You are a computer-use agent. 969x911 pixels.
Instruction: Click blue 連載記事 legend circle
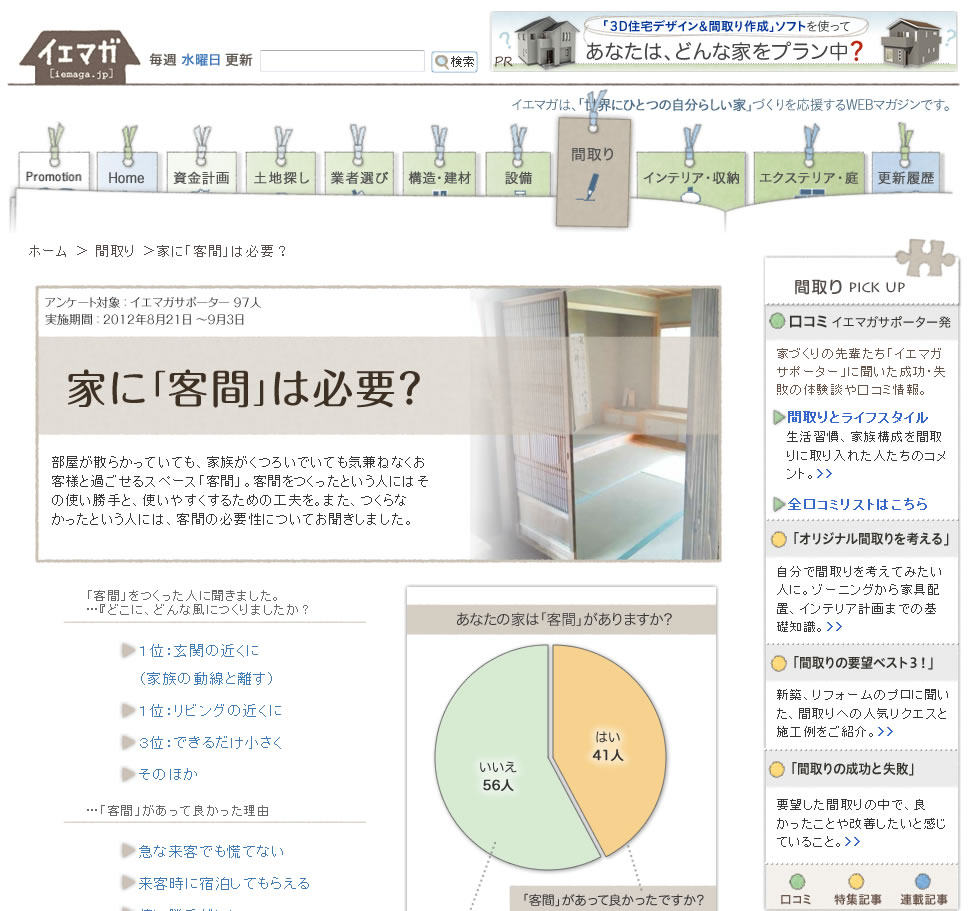tap(923, 881)
